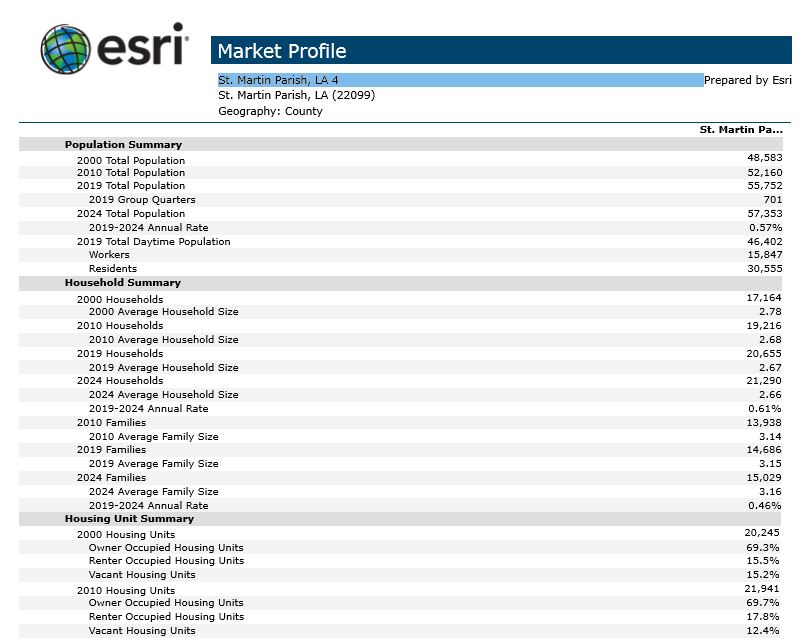Click the 2000 Total Population label
Image resolution: width=809 pixels, height=640 pixels.
[131, 161]
